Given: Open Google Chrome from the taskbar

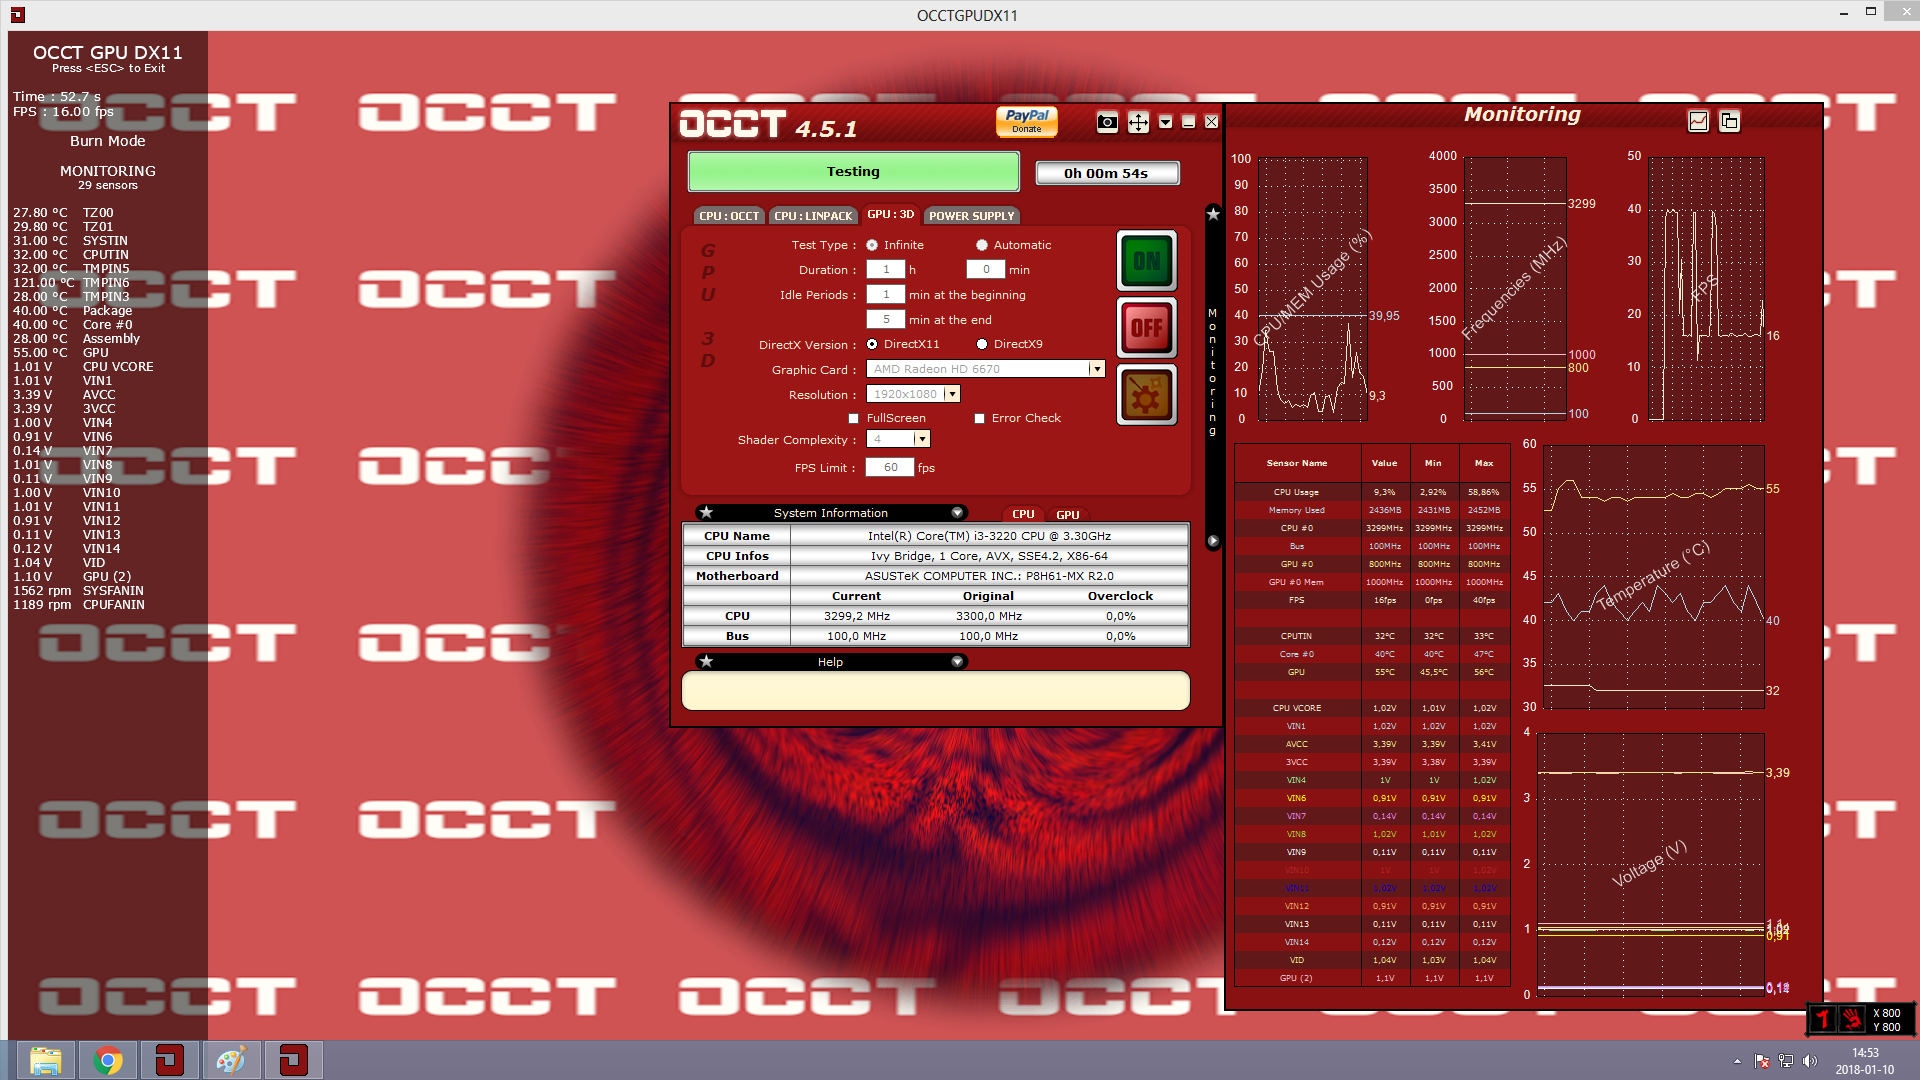Looking at the screenshot, I should 108,1060.
